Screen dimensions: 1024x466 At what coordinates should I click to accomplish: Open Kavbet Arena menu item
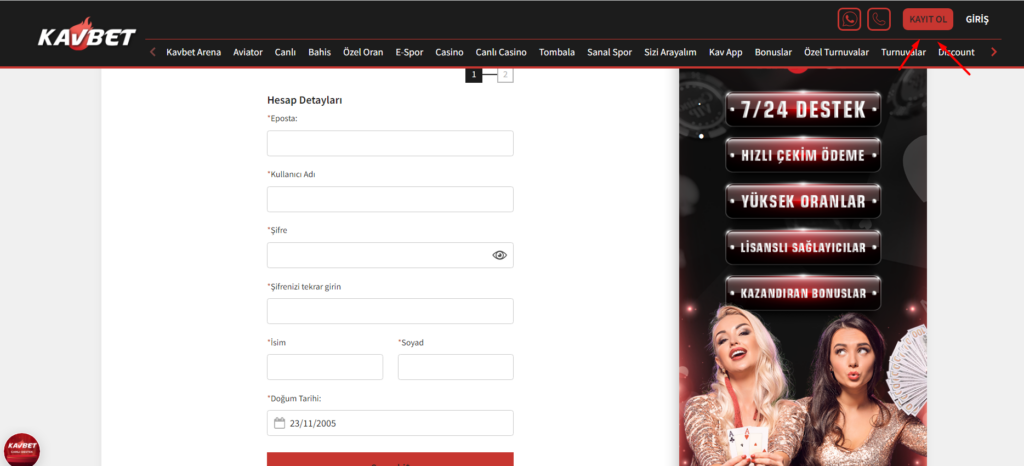tap(193, 52)
